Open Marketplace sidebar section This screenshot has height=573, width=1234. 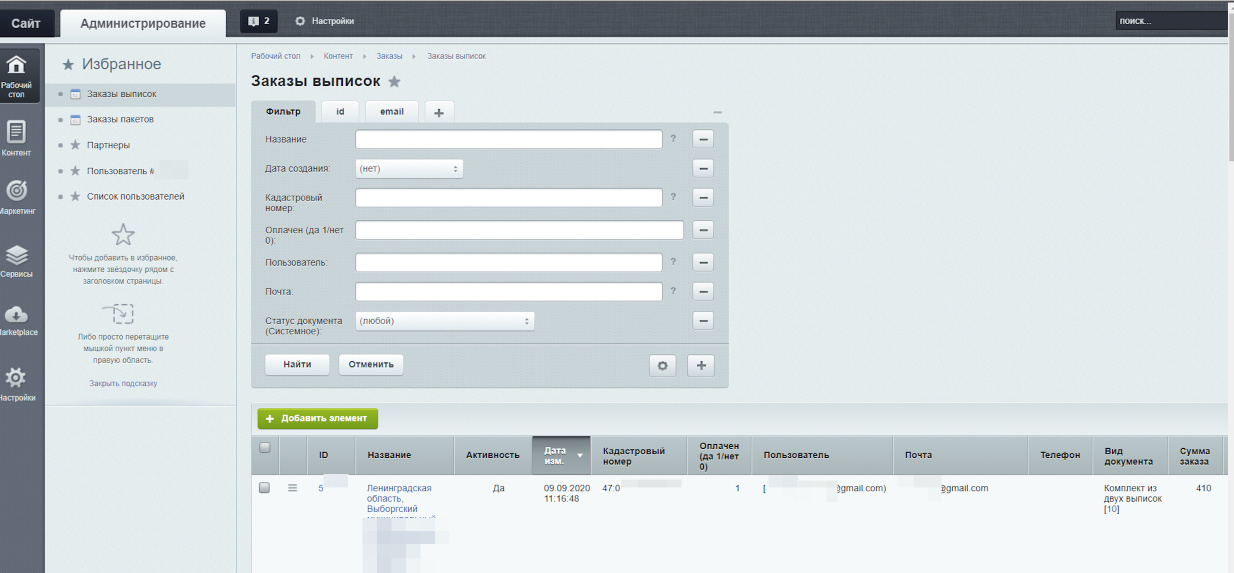17,320
